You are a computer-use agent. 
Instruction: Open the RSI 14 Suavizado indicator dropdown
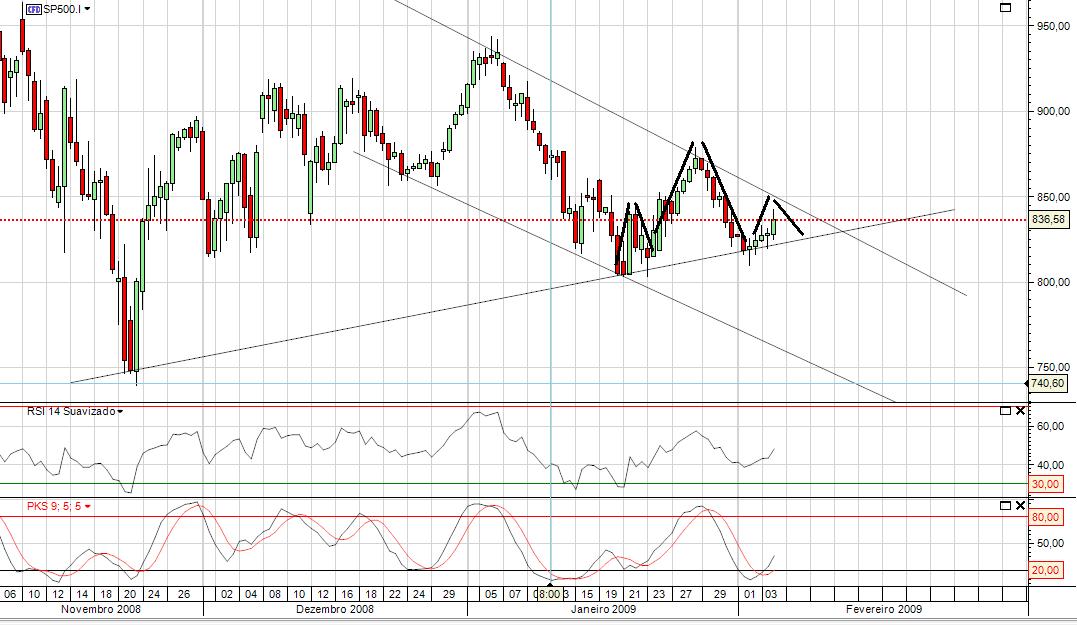pos(120,411)
